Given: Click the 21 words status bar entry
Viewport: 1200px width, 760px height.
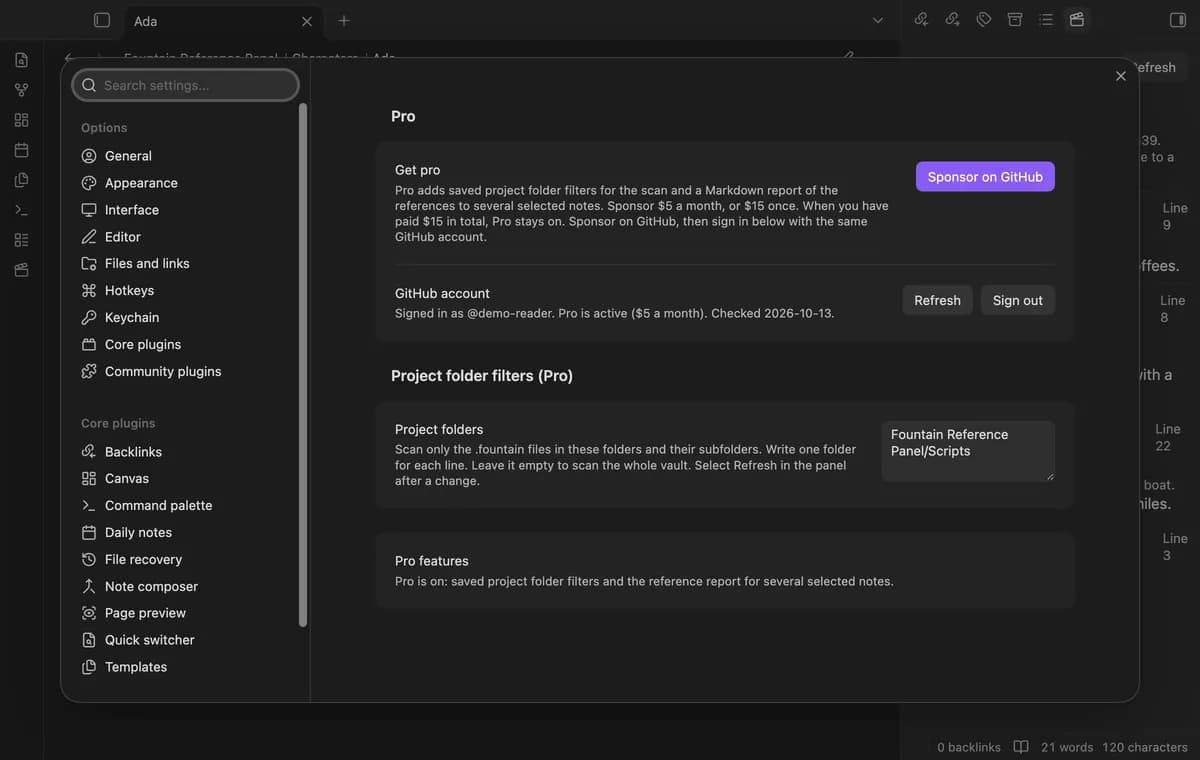Looking at the screenshot, I should point(1067,747).
